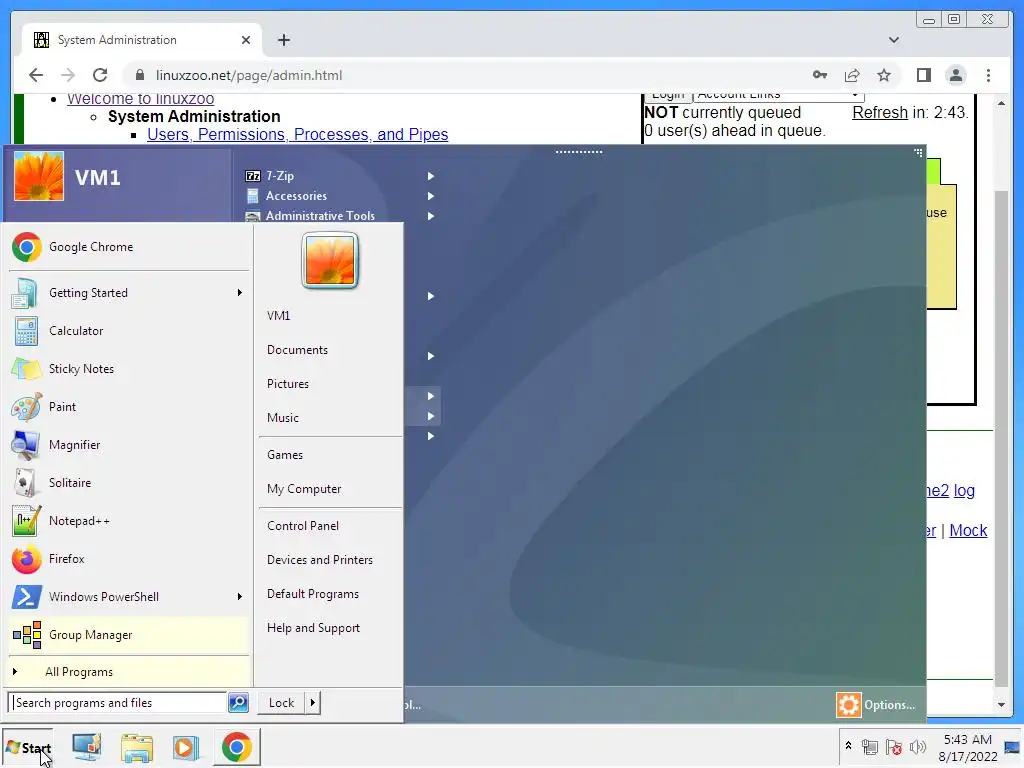Open the saved passwords key icon
The height and width of the screenshot is (768, 1024).
click(820, 75)
